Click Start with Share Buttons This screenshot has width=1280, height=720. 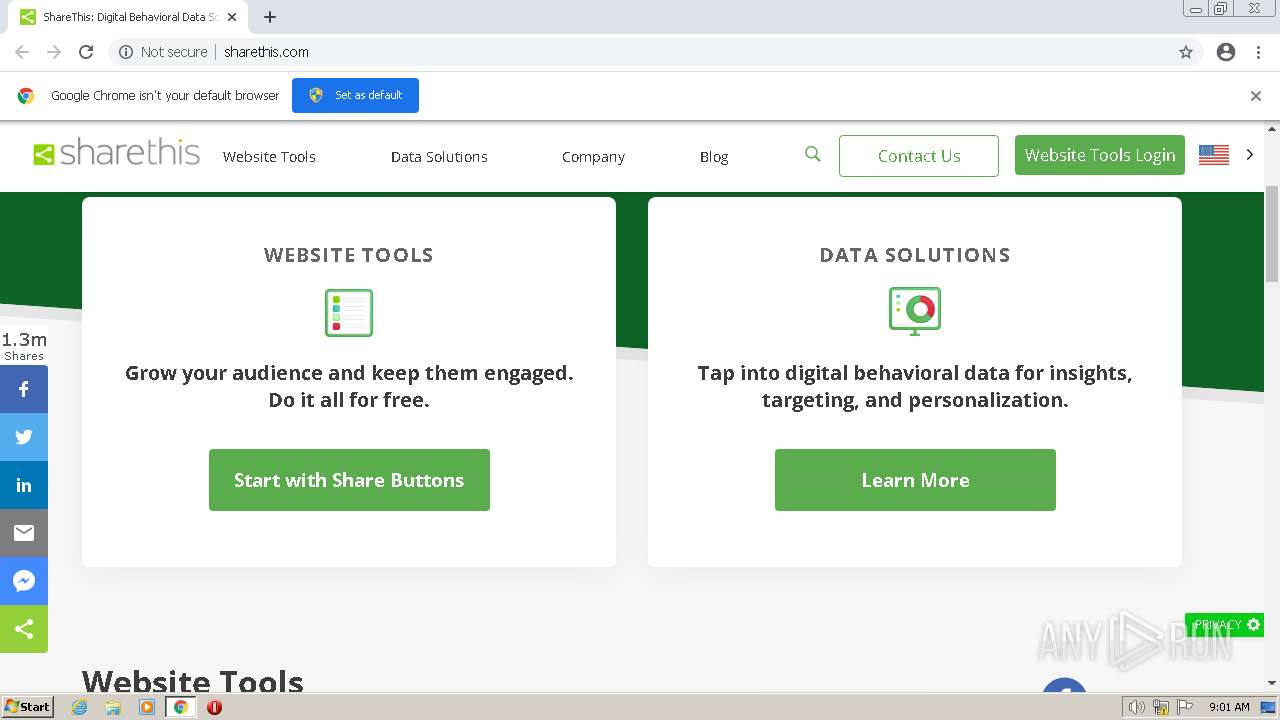(349, 480)
